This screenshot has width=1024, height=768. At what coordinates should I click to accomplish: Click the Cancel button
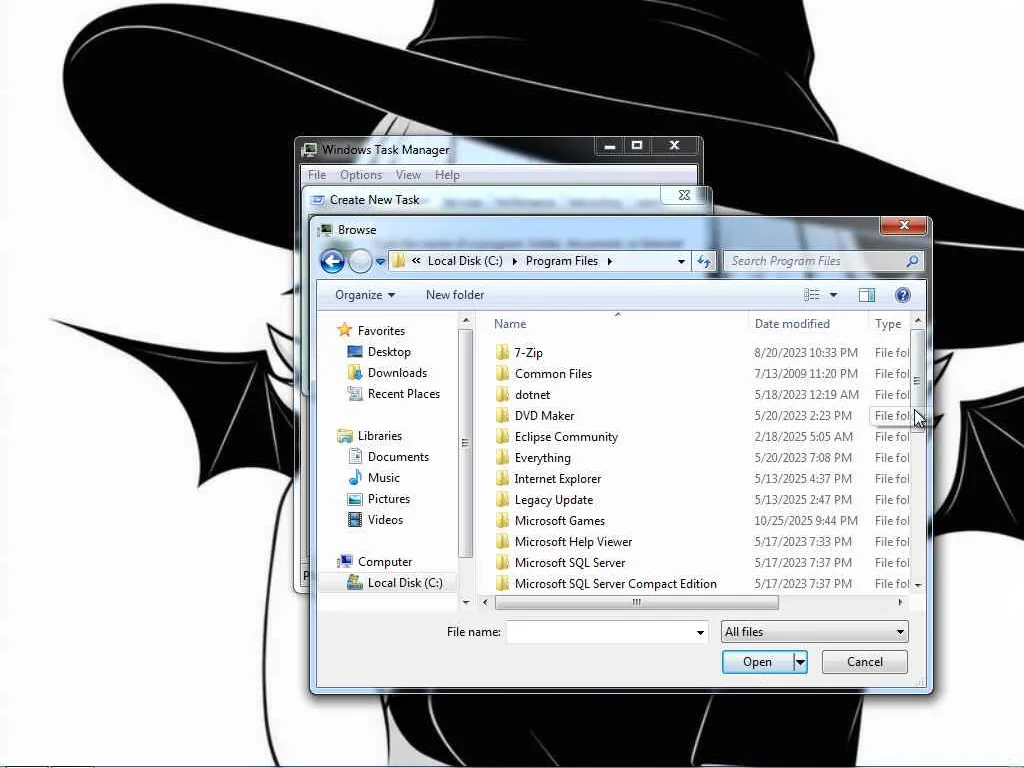865,662
